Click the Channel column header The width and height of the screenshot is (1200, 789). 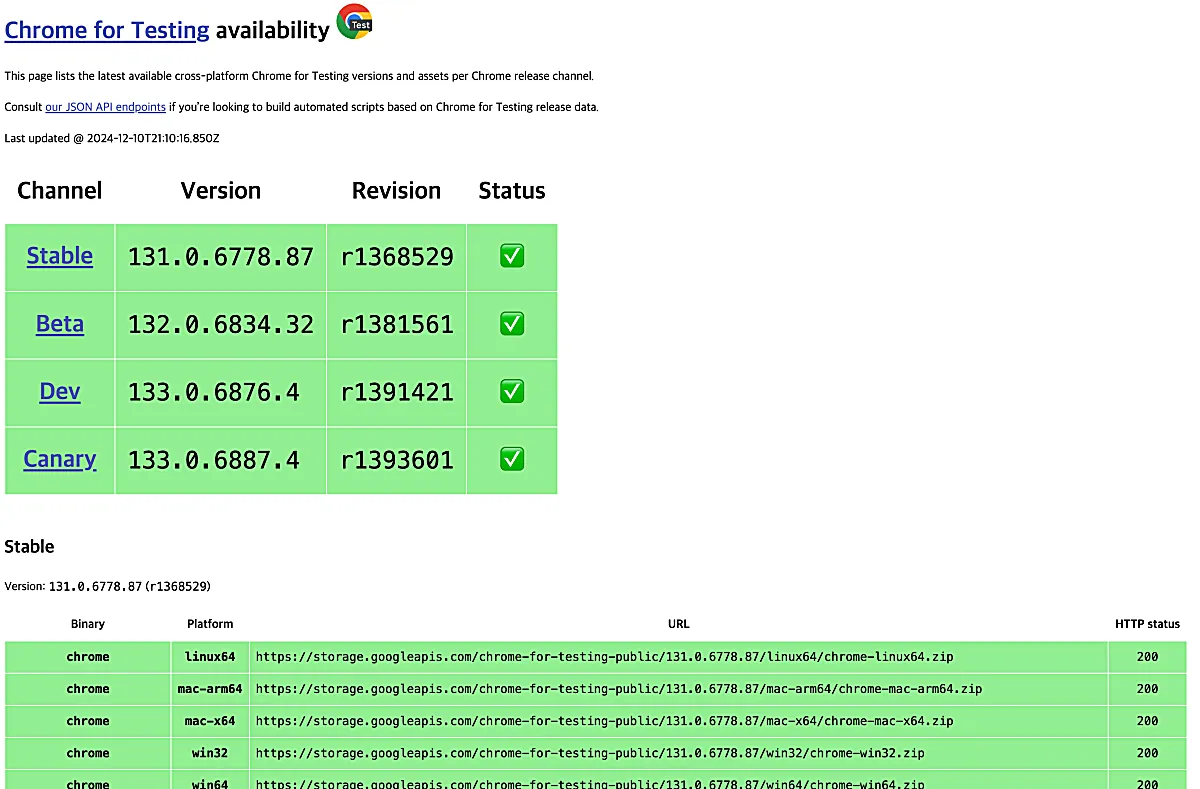click(60, 191)
